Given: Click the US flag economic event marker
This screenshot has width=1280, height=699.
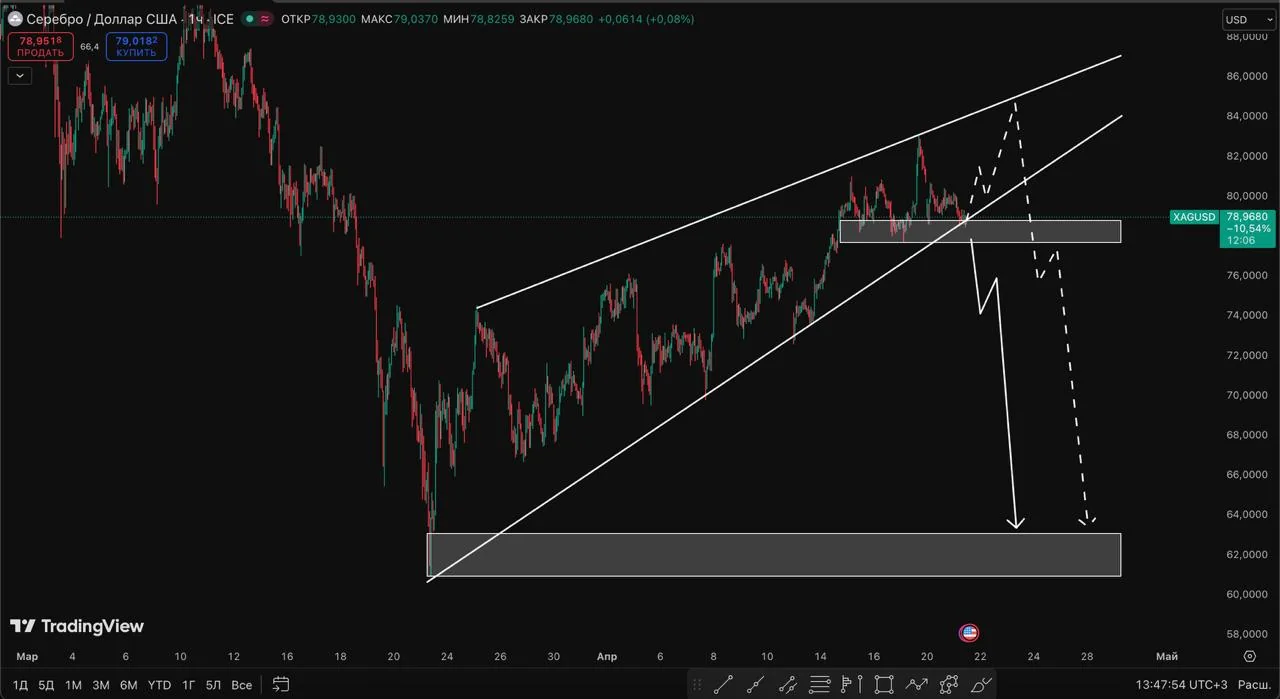Looking at the screenshot, I should (968, 633).
